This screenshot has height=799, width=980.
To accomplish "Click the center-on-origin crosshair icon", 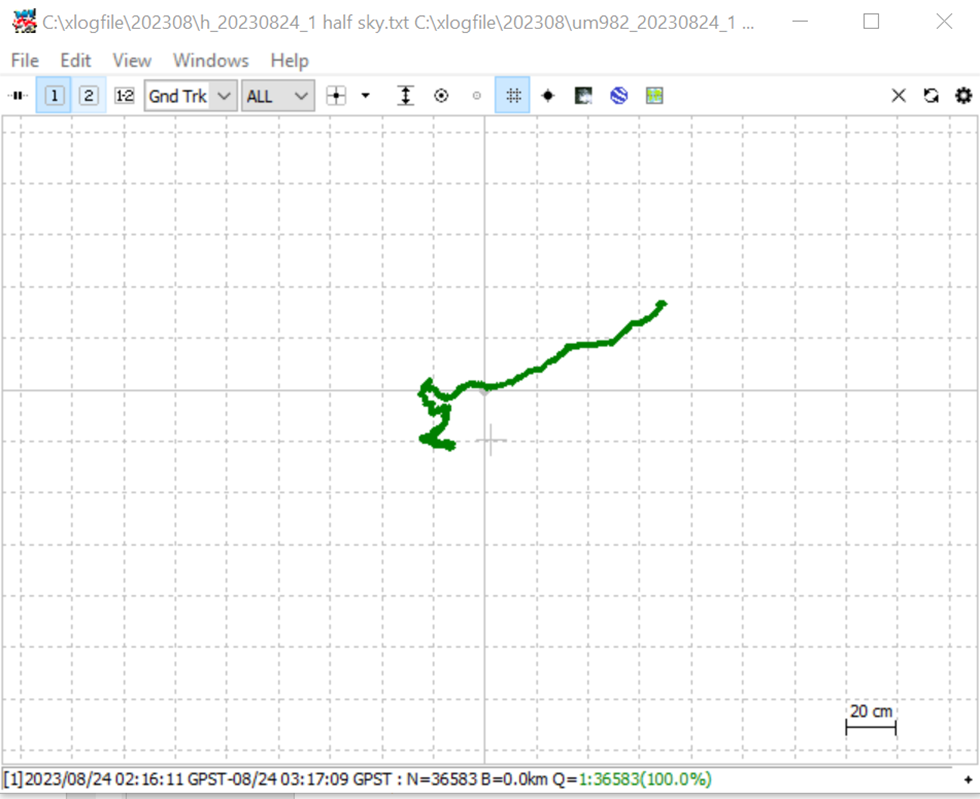I will tap(336, 96).
